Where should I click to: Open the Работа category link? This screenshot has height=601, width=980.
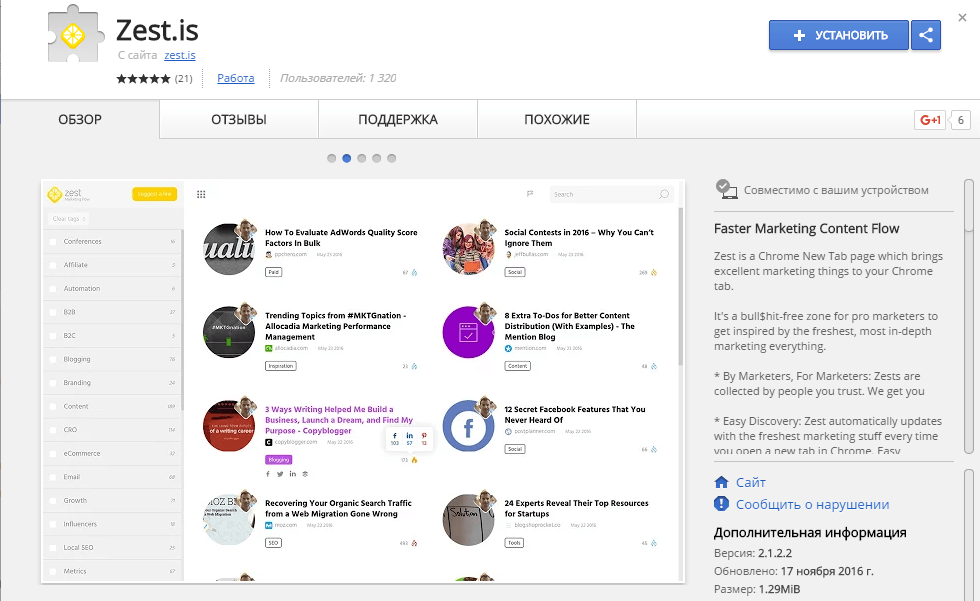(x=235, y=78)
